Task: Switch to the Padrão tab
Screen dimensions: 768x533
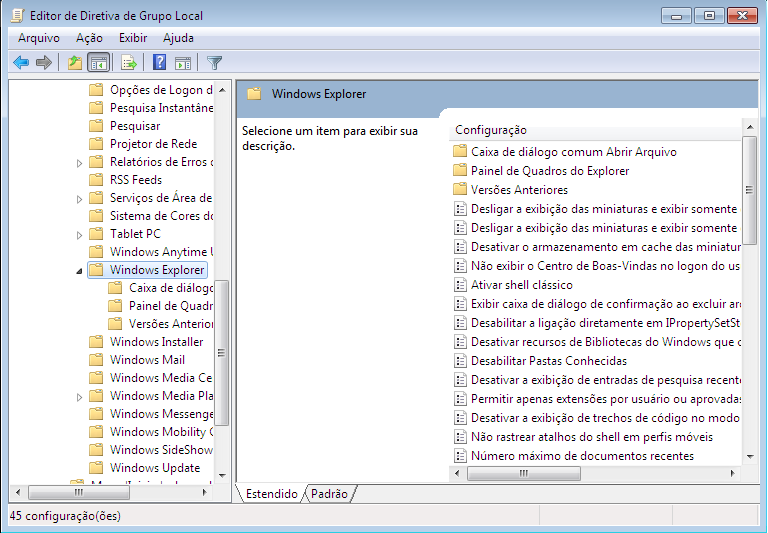Action: [x=329, y=494]
